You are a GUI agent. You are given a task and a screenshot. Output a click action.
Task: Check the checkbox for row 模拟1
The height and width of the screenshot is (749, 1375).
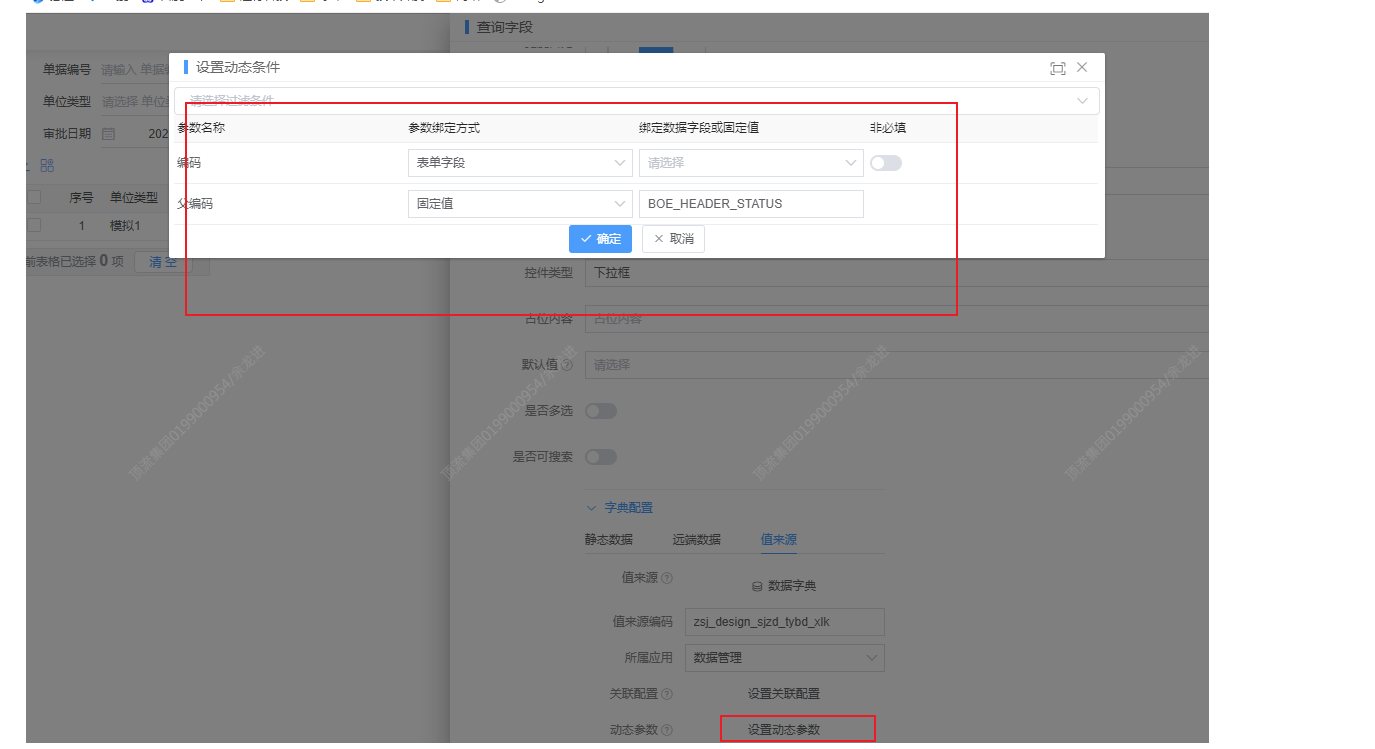[x=33, y=226]
